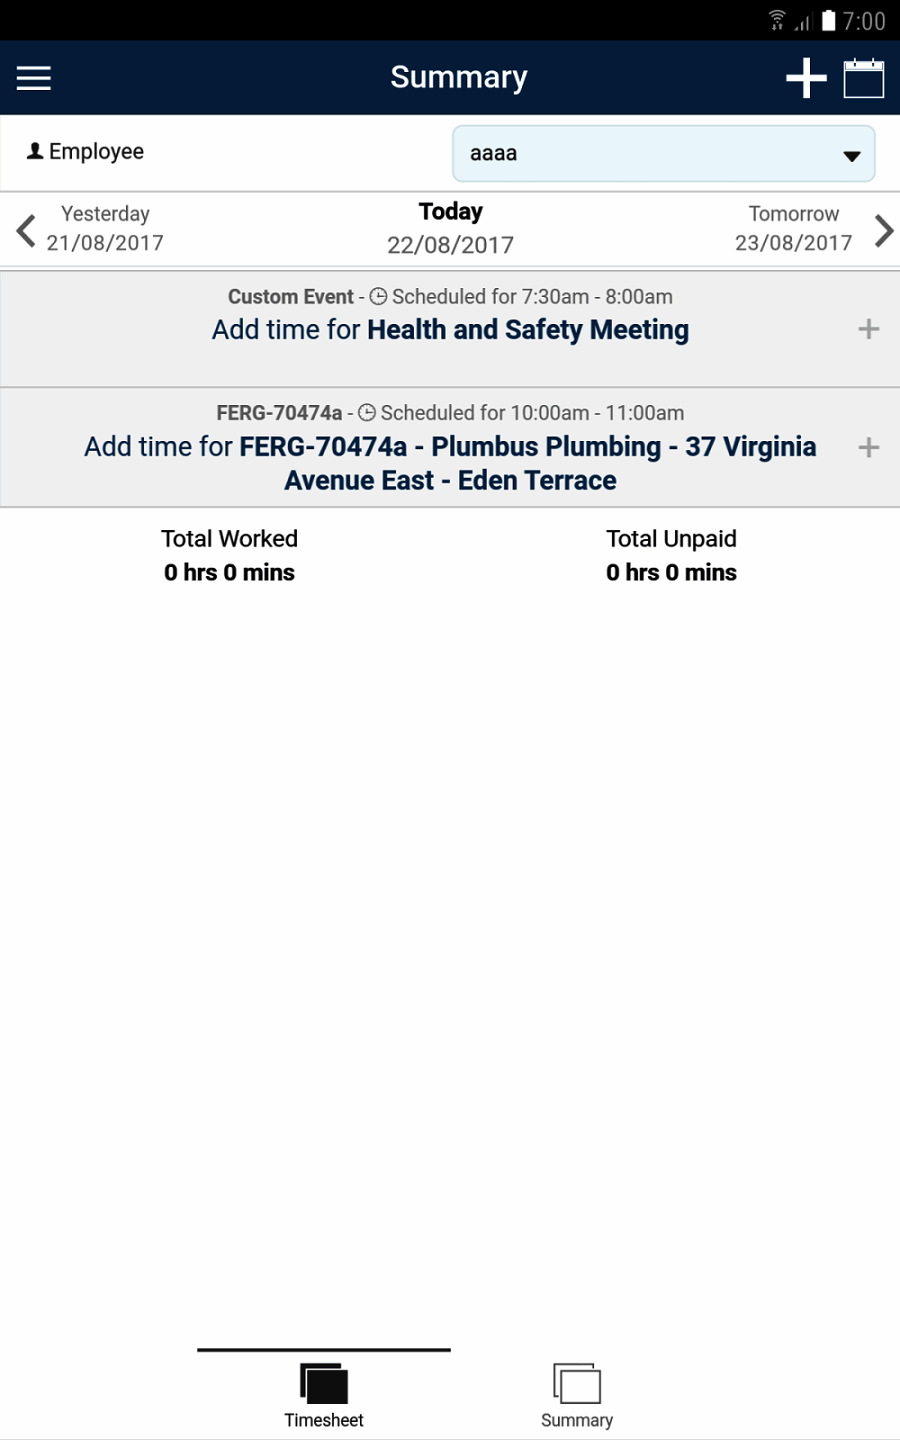Open the hamburger navigation menu

click(34, 78)
